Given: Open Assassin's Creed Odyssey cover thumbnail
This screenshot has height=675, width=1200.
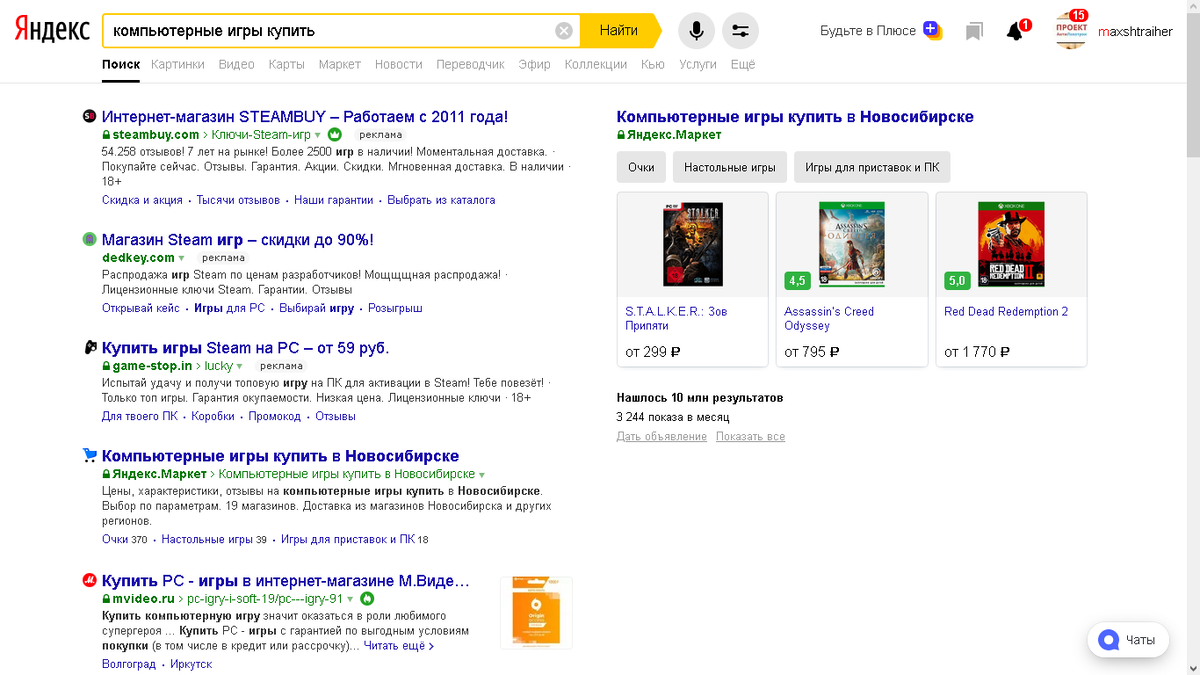Looking at the screenshot, I should click(x=852, y=244).
